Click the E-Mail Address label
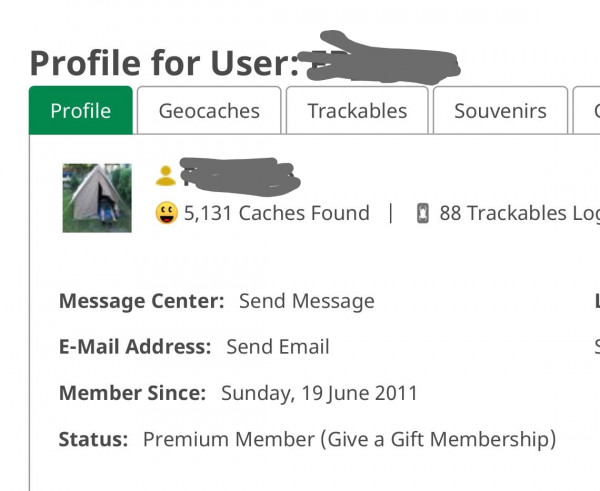The height and width of the screenshot is (491, 600). (x=135, y=347)
